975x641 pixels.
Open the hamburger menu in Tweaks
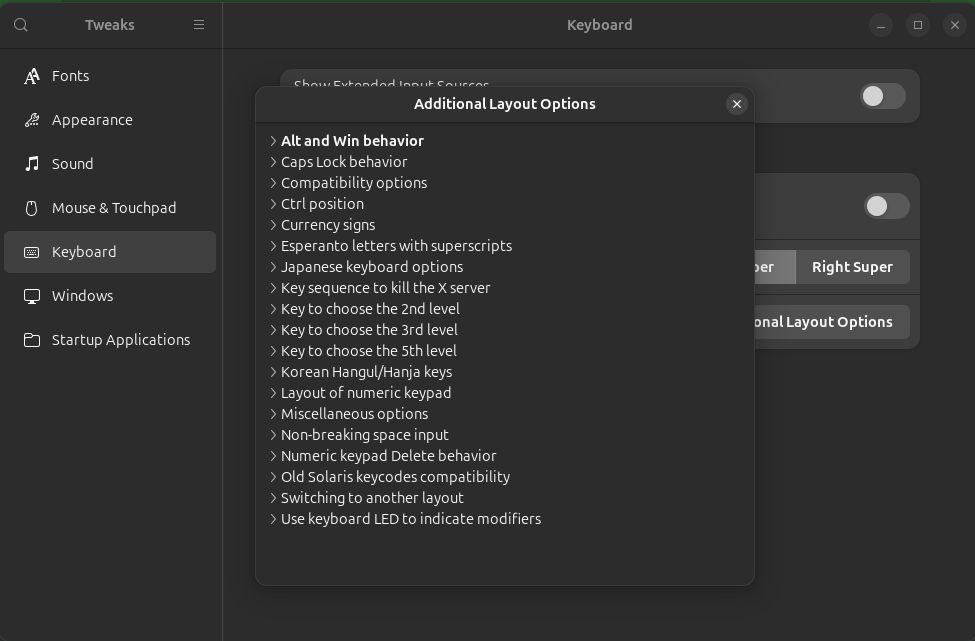(199, 25)
